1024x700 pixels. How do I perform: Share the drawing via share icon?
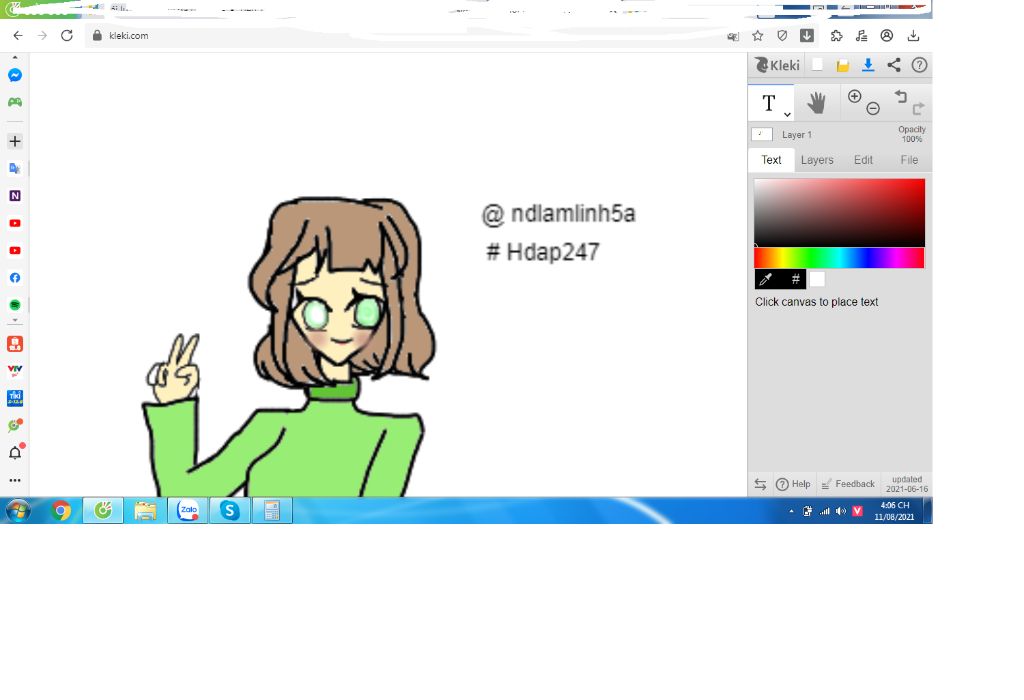point(894,65)
